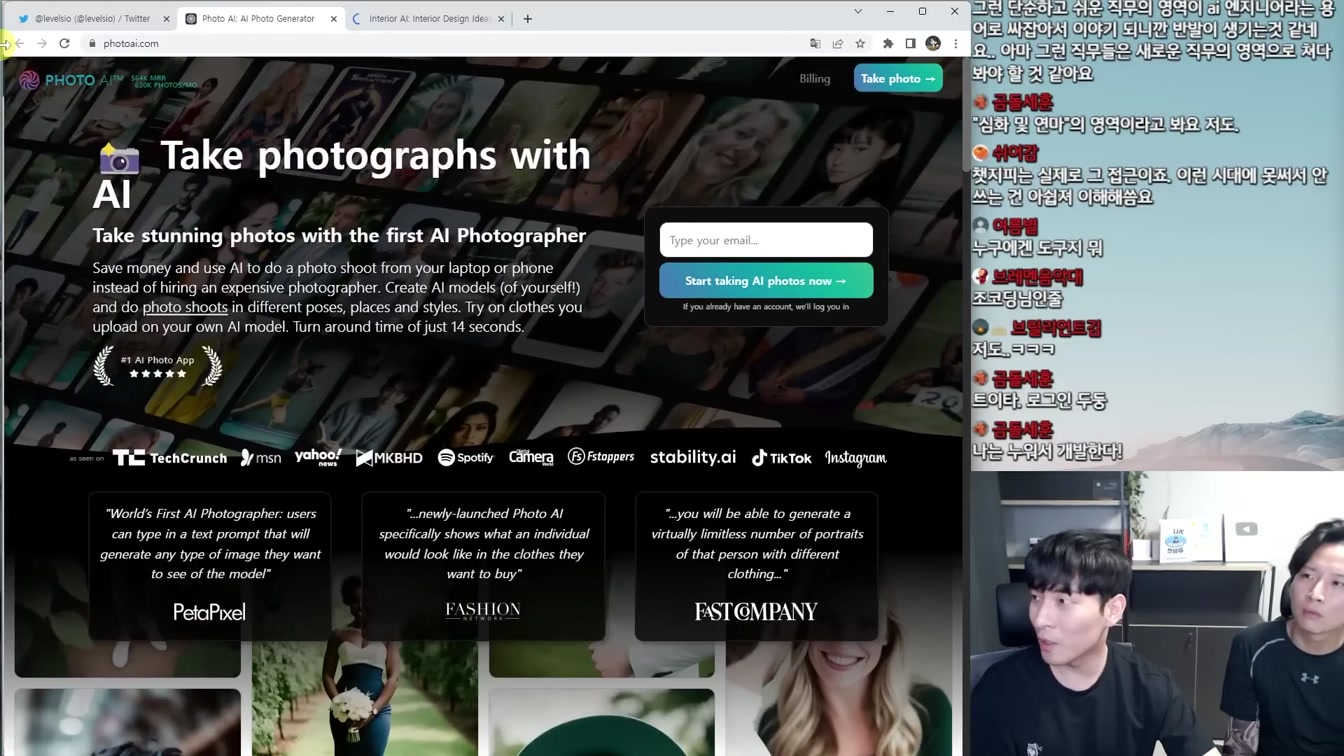Screen dimensions: 1344x756
Task: Open the Billing link
Action: click(815, 78)
